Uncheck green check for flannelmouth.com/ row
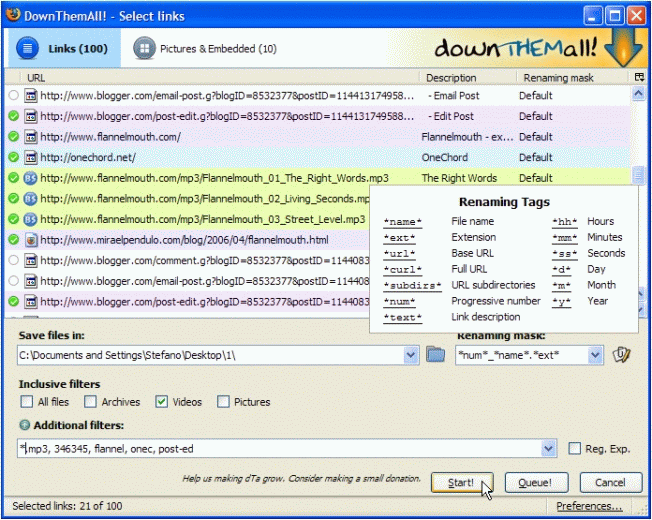 pyautogui.click(x=14, y=137)
